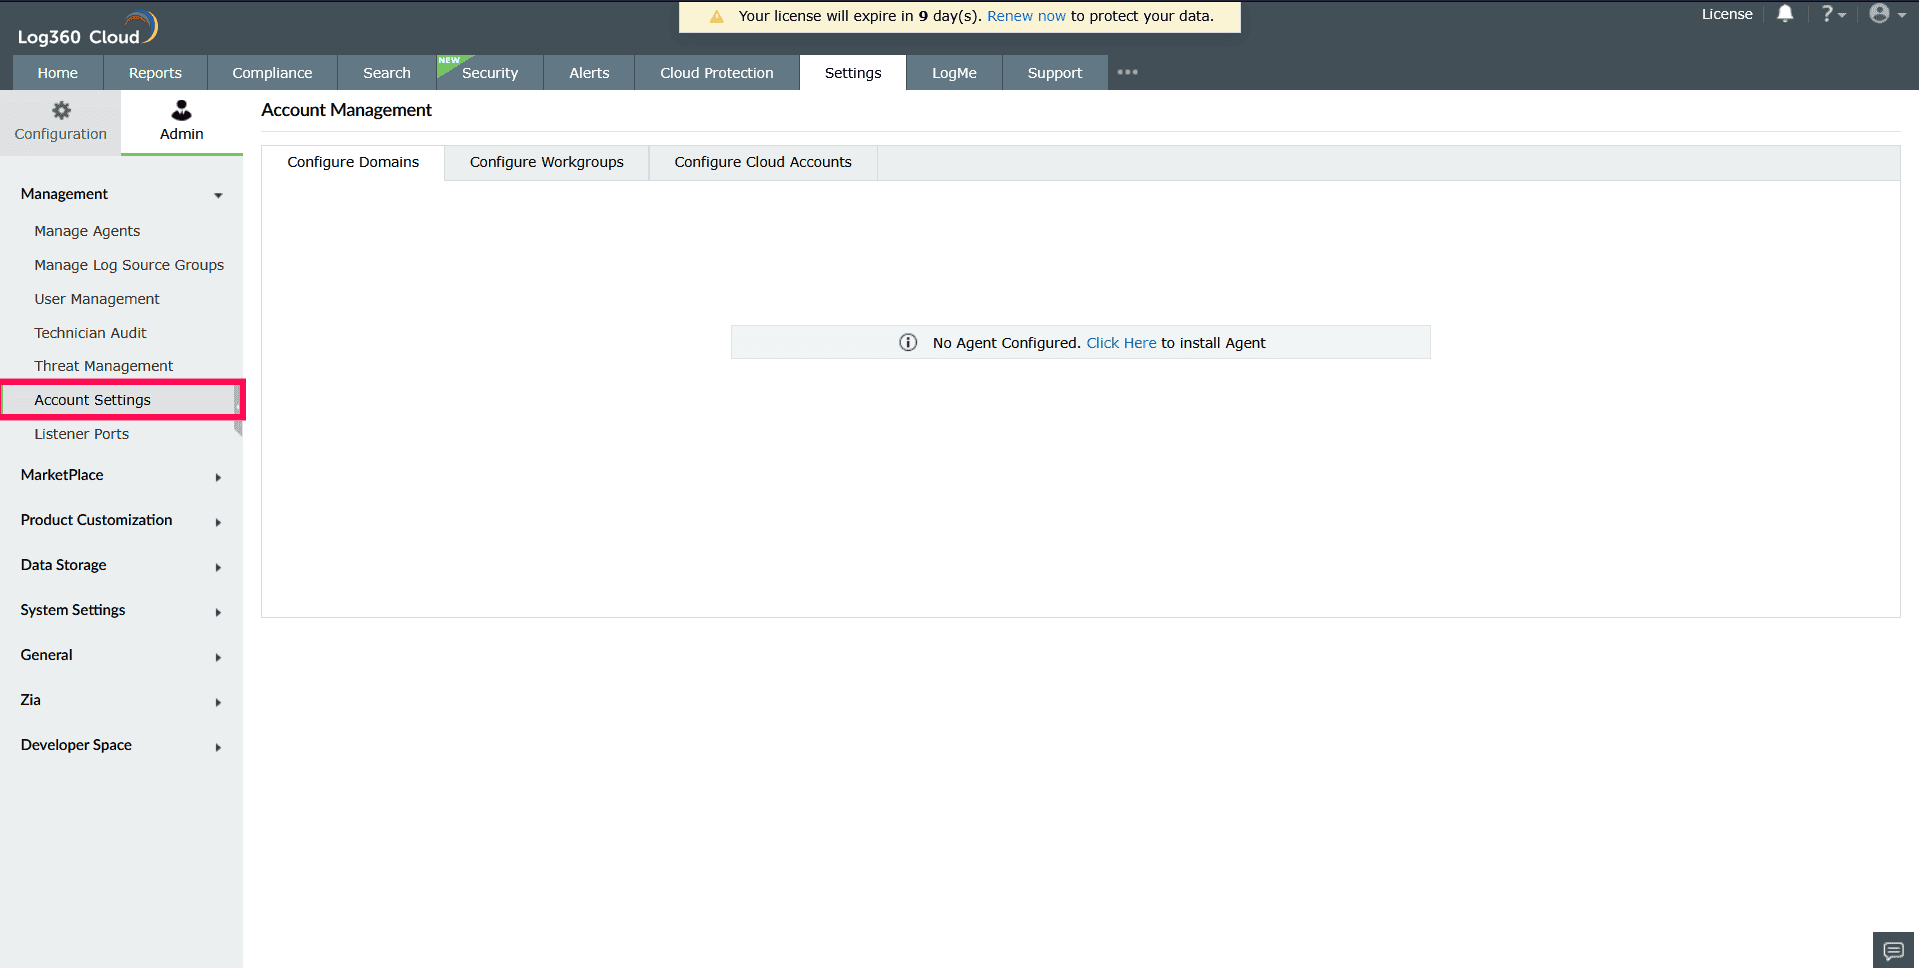Viewport: 1919px width, 968px height.
Task: Open the Search tab
Action: click(x=387, y=73)
